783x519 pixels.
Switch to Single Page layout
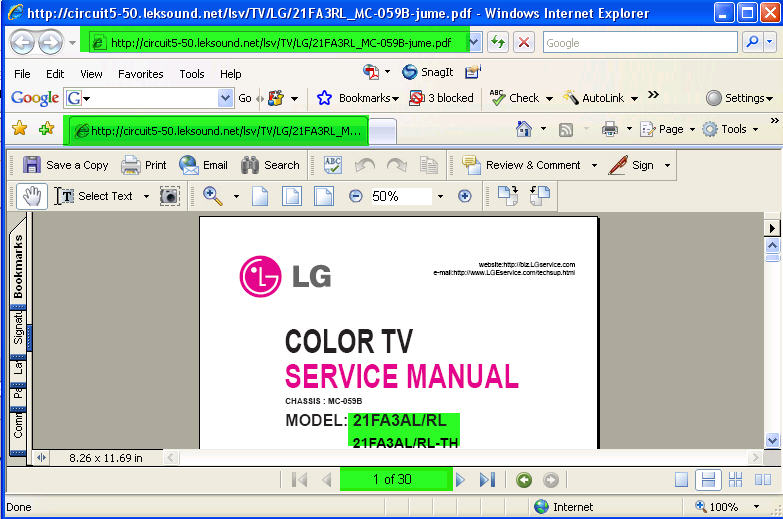pos(681,480)
